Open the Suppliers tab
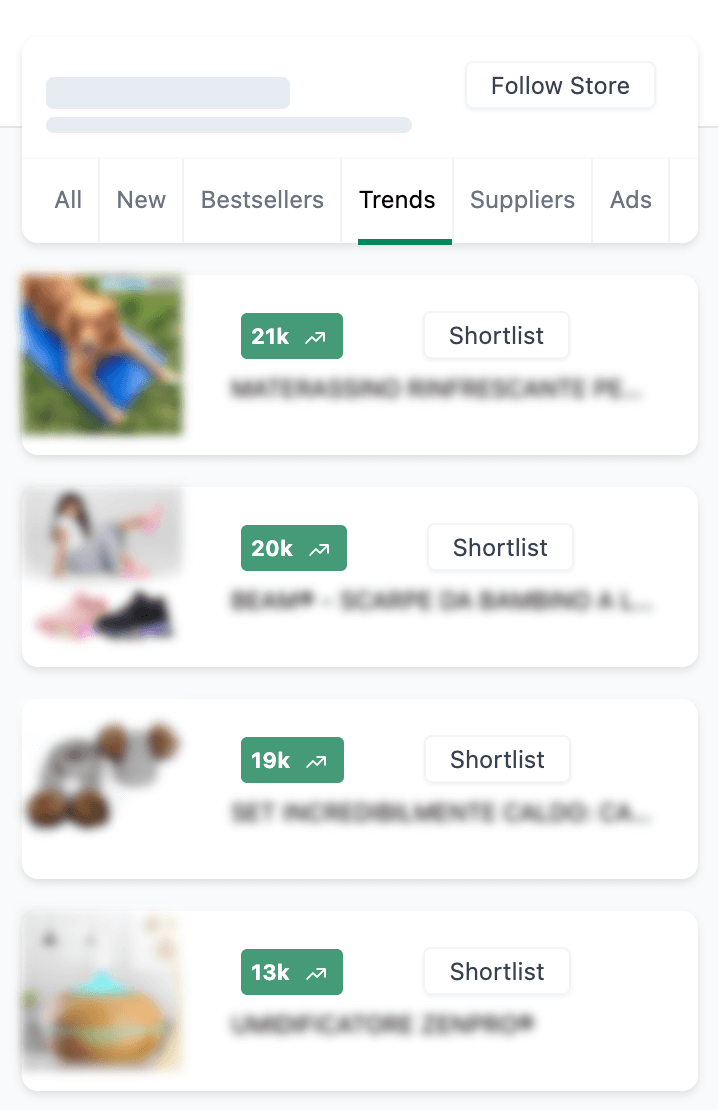Screen dimensions: 718x1110 click(x=522, y=200)
